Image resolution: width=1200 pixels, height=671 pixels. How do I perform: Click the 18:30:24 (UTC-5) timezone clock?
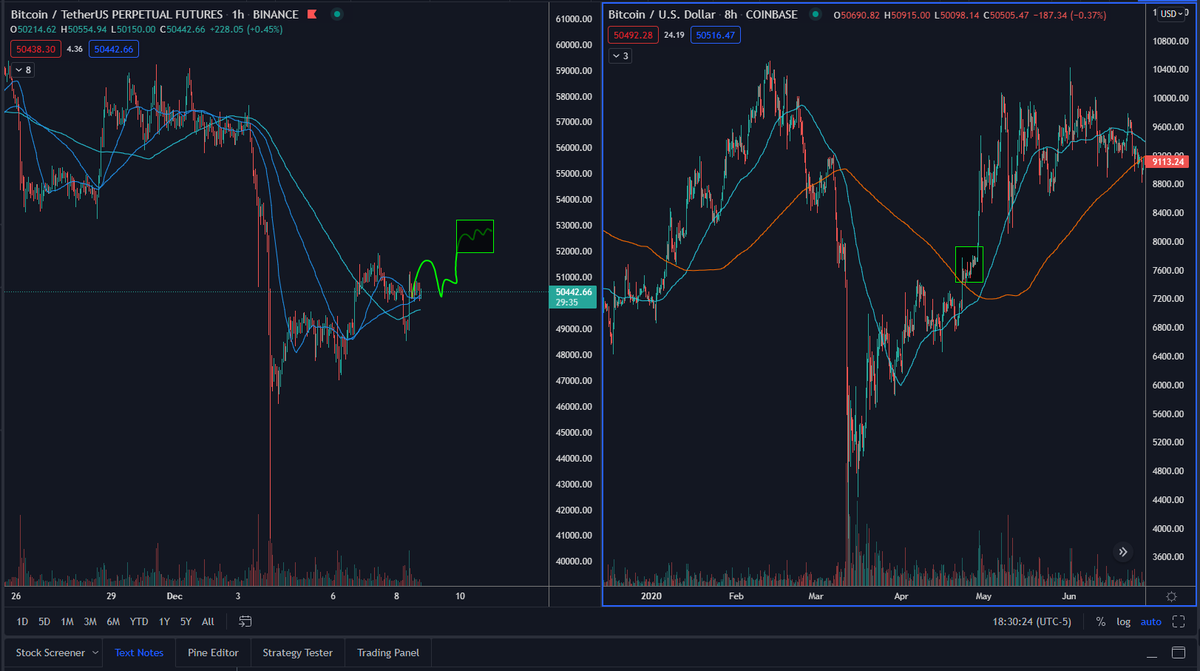click(x=1034, y=621)
